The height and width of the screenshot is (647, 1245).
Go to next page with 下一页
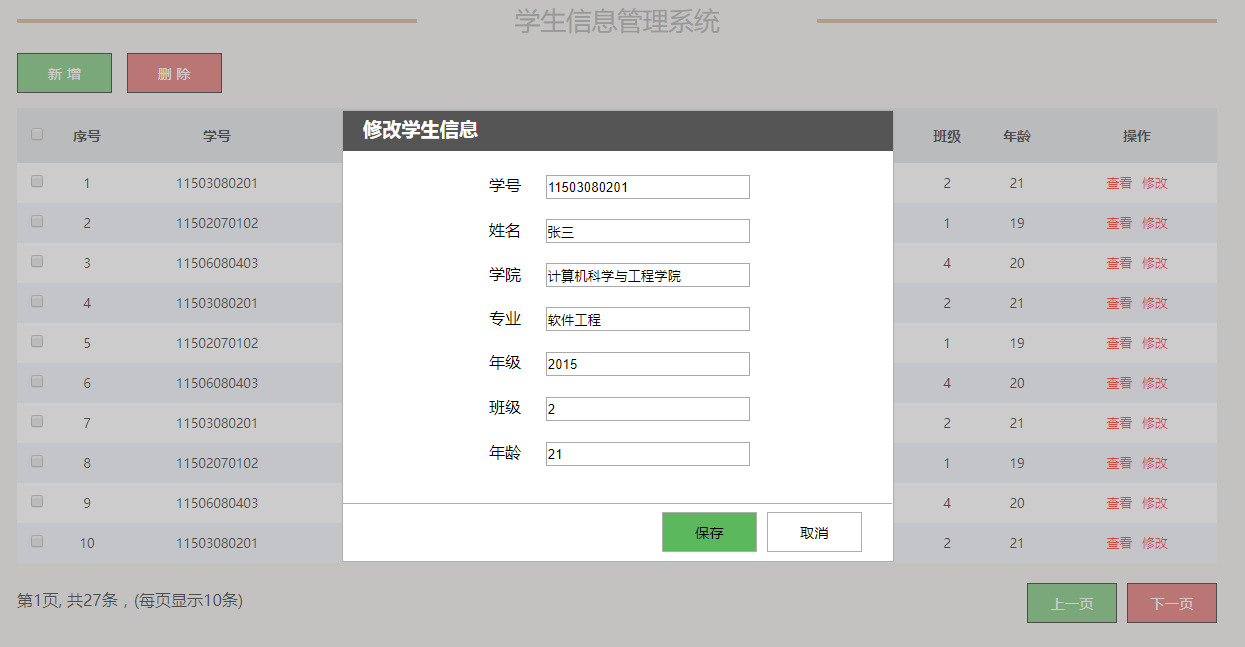coord(1171,603)
